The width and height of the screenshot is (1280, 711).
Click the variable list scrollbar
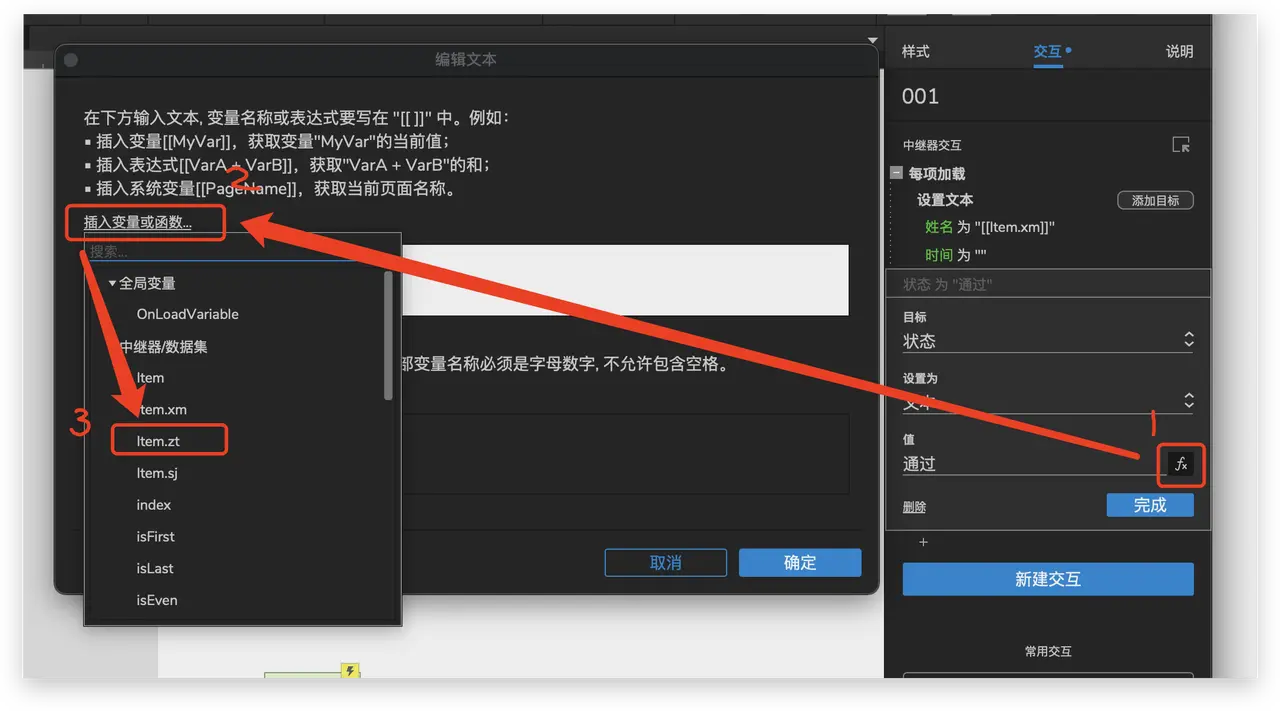[x=388, y=335]
